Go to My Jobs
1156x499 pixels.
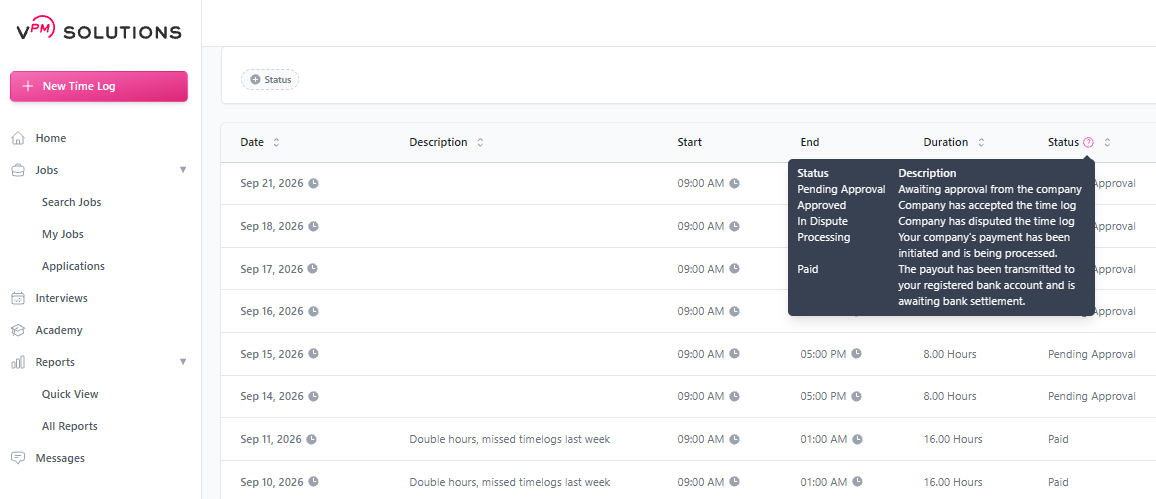63,234
